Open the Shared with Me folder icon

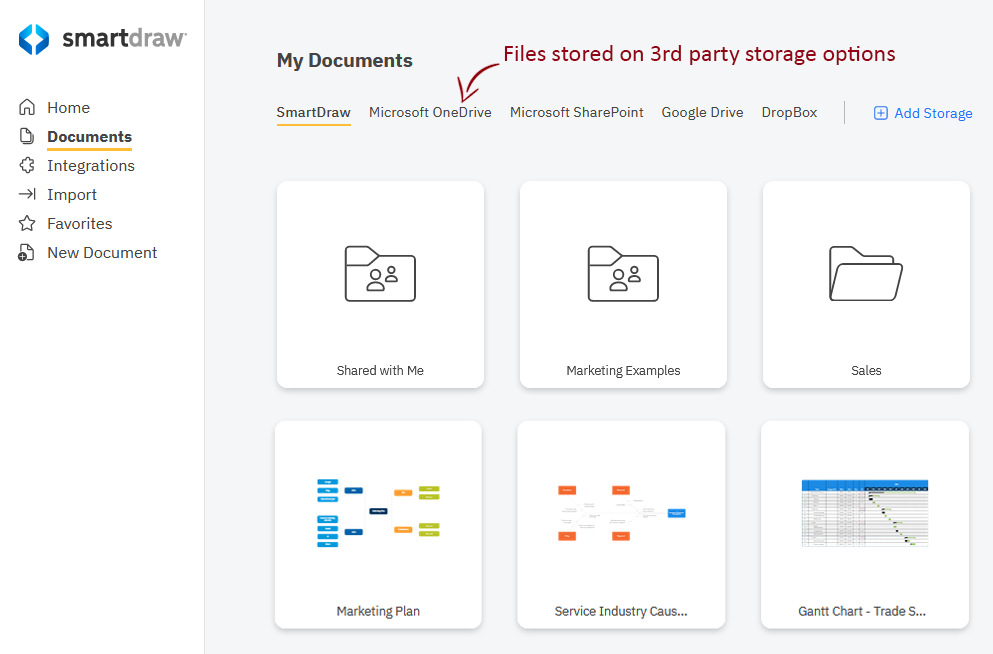pos(380,273)
